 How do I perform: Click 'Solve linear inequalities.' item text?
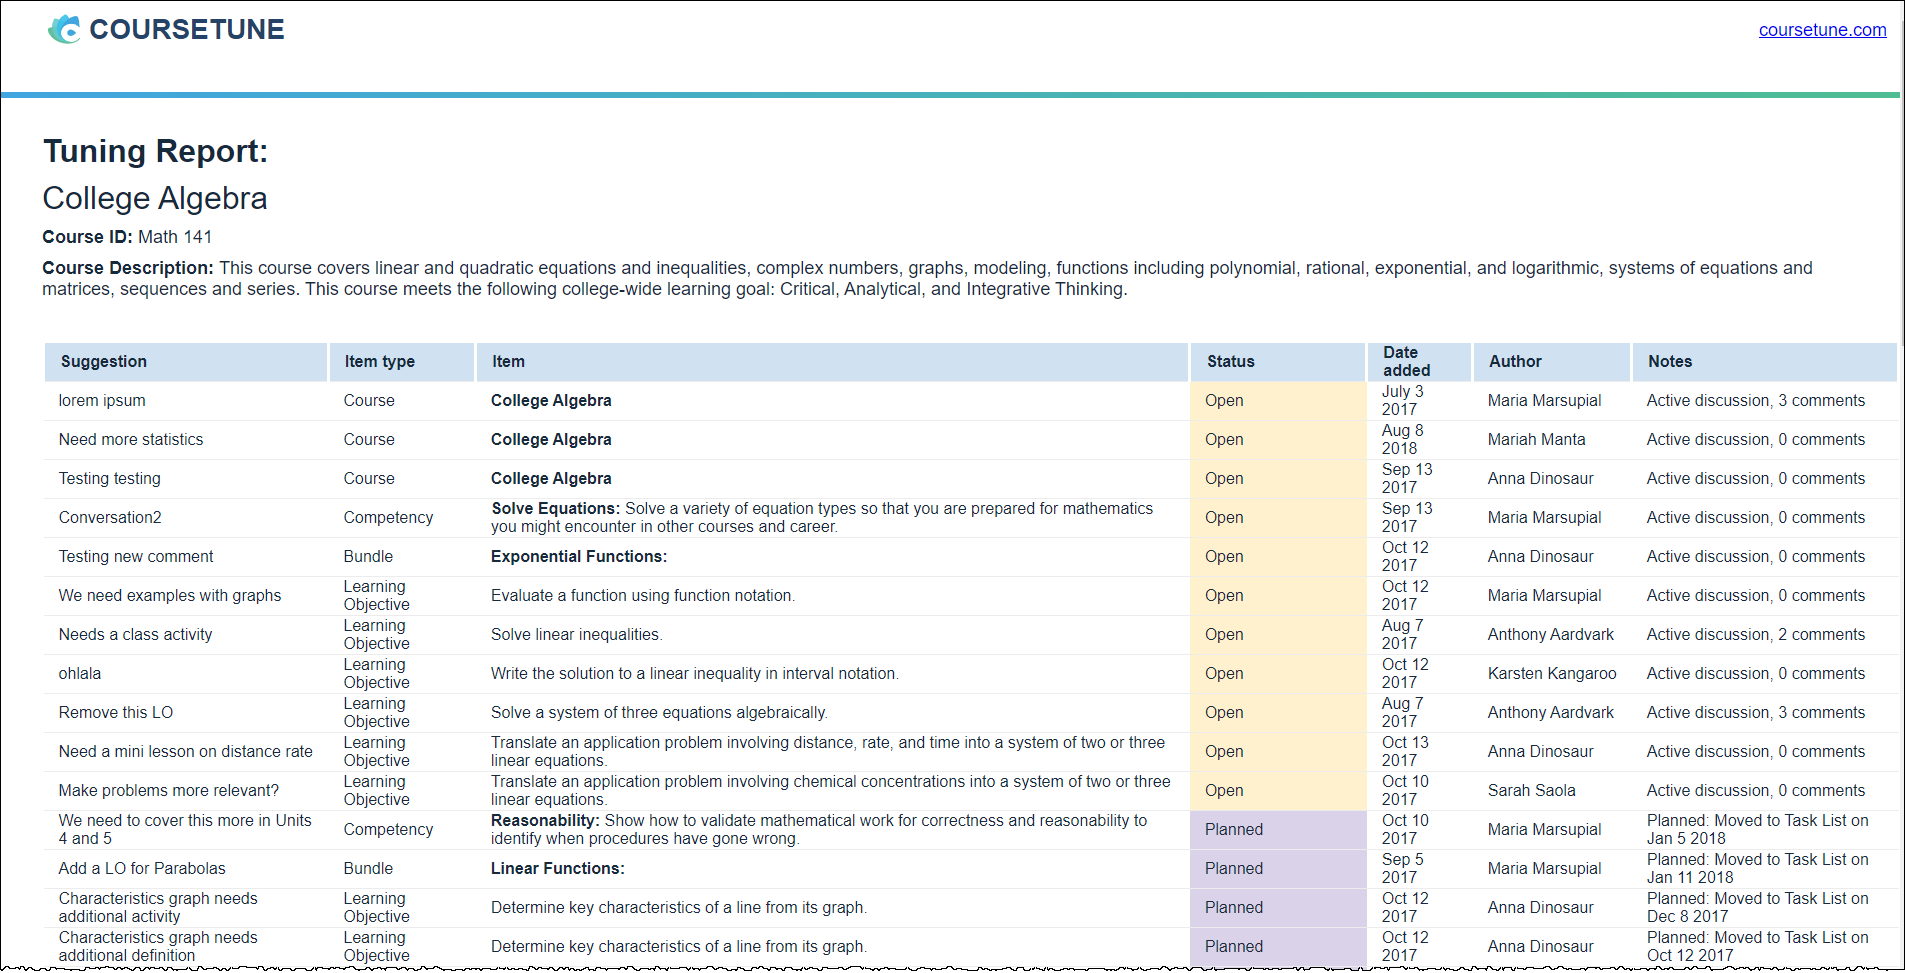coord(576,635)
